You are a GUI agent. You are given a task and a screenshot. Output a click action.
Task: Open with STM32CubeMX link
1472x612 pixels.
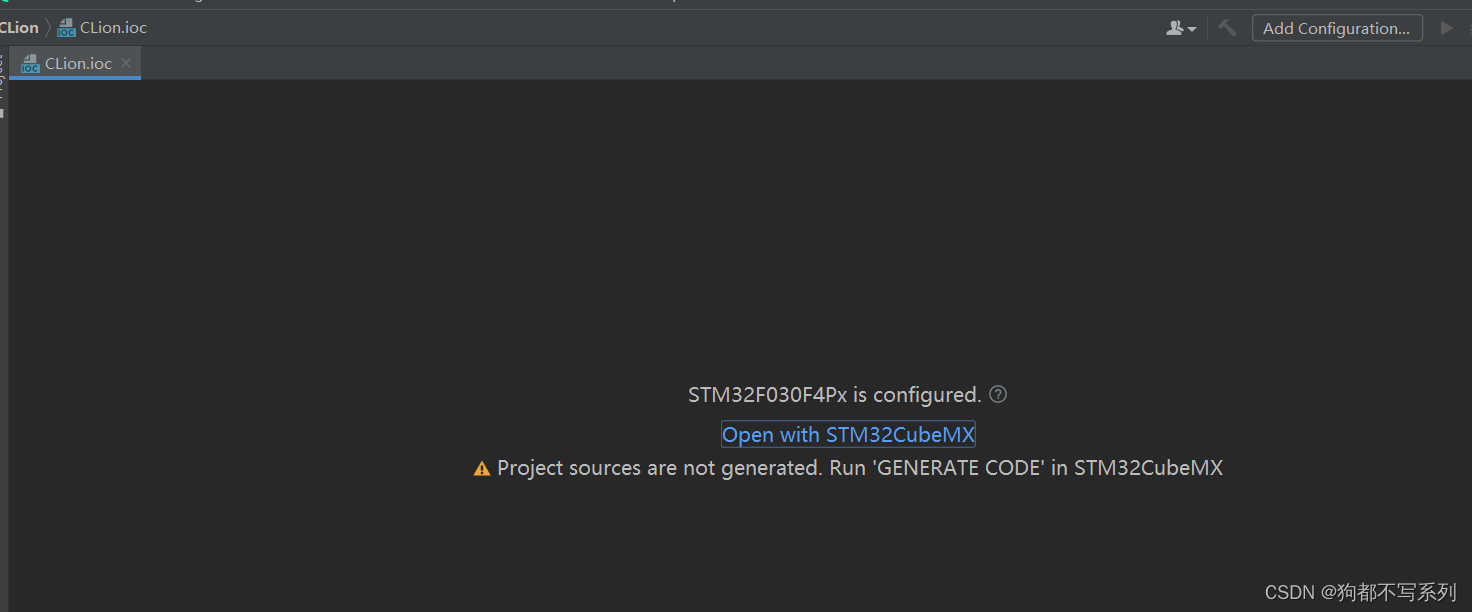pos(848,434)
